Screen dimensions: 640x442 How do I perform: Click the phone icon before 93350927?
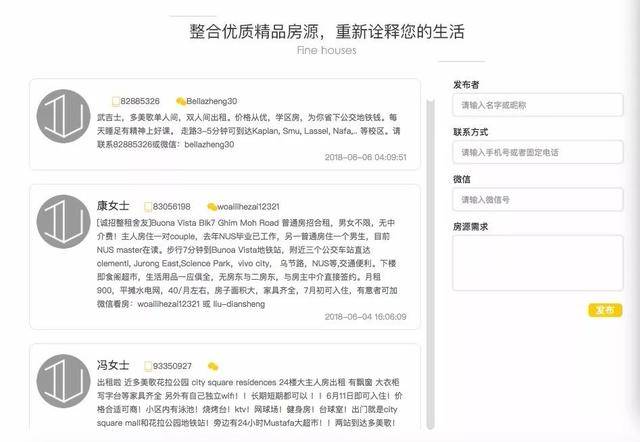click(x=148, y=366)
